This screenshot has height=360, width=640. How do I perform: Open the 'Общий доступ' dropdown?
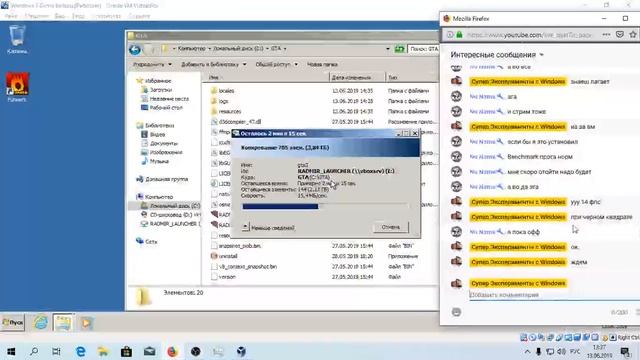[x=276, y=64]
